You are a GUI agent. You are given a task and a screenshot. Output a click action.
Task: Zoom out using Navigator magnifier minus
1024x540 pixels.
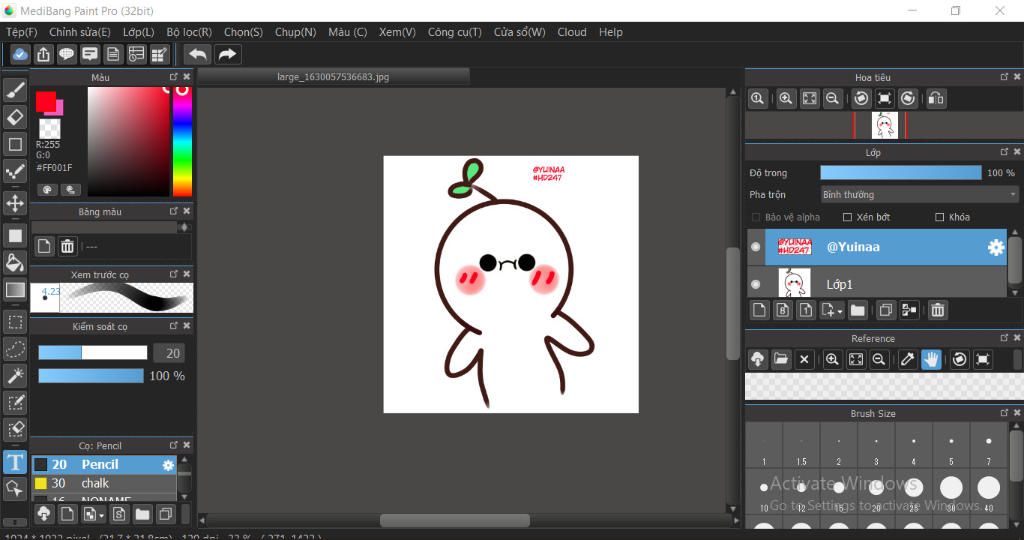point(832,99)
